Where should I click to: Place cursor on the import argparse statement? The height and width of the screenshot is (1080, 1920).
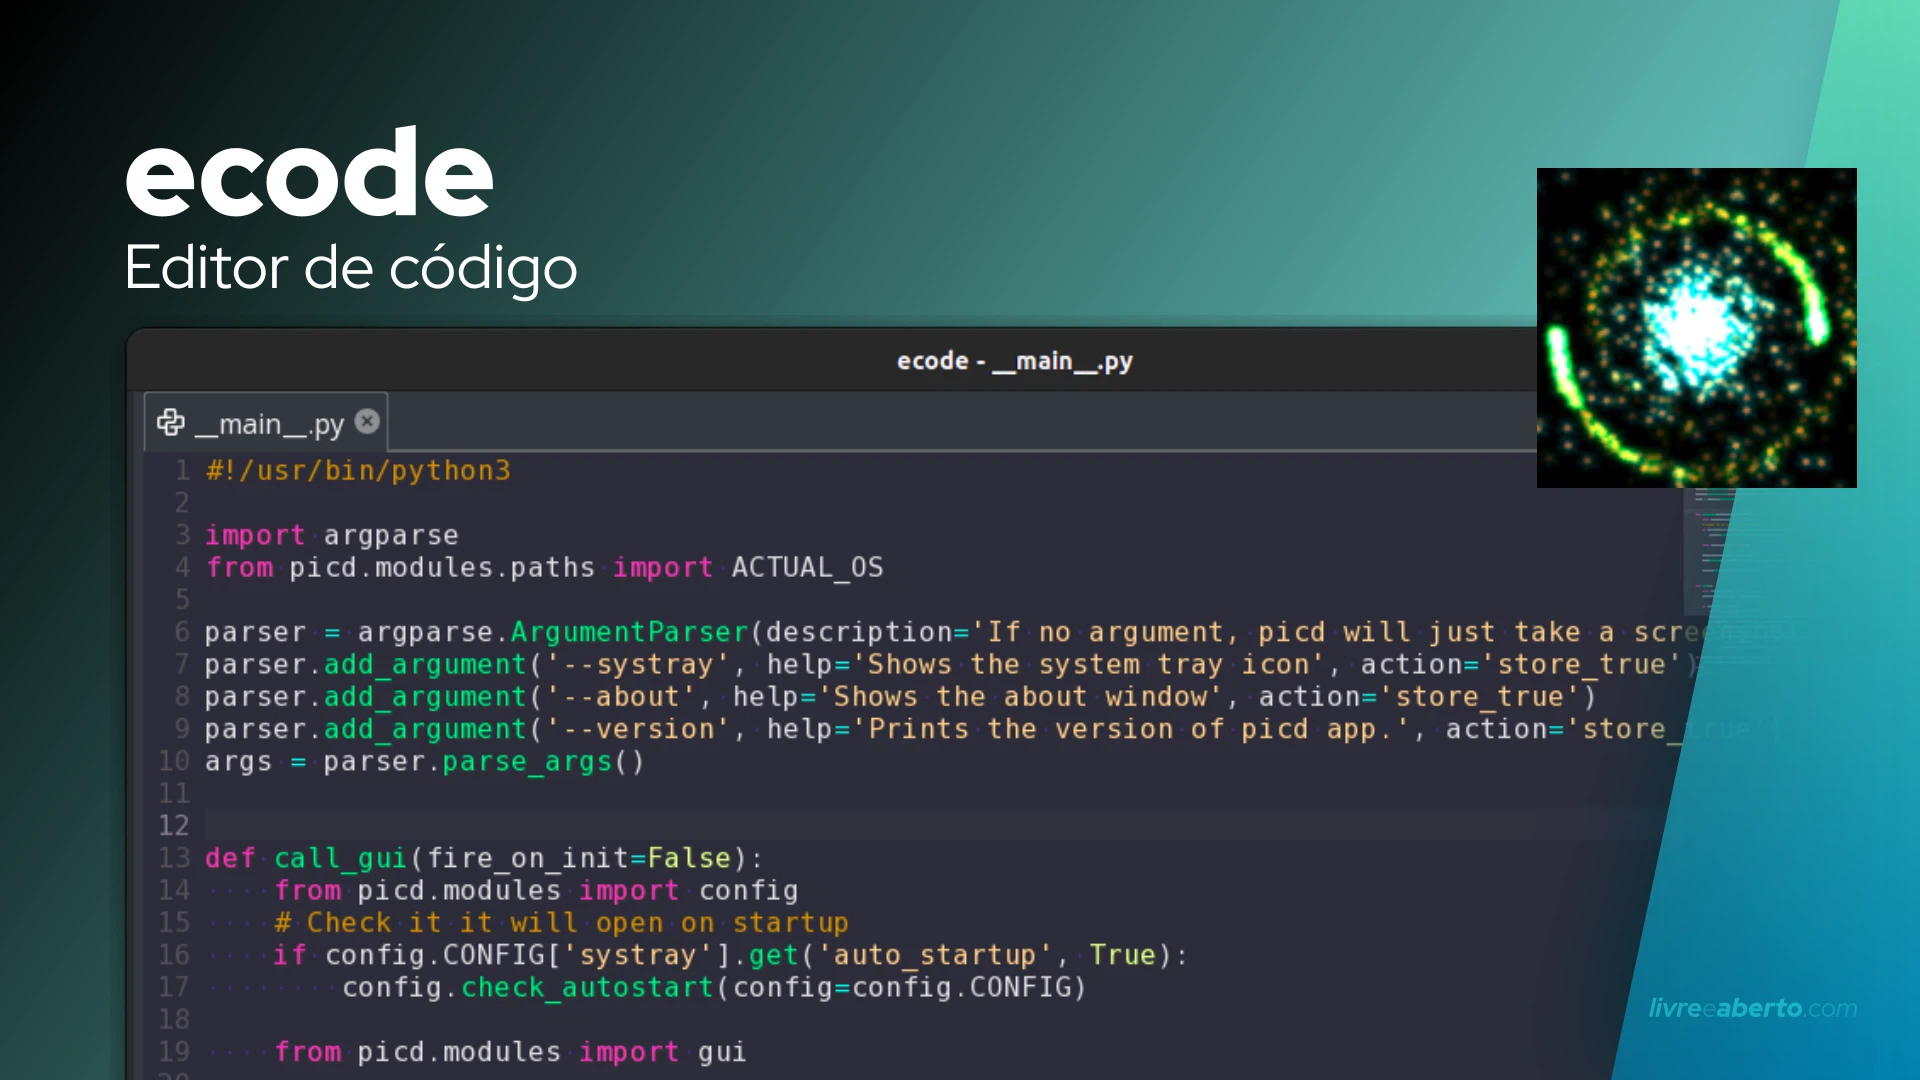point(332,535)
